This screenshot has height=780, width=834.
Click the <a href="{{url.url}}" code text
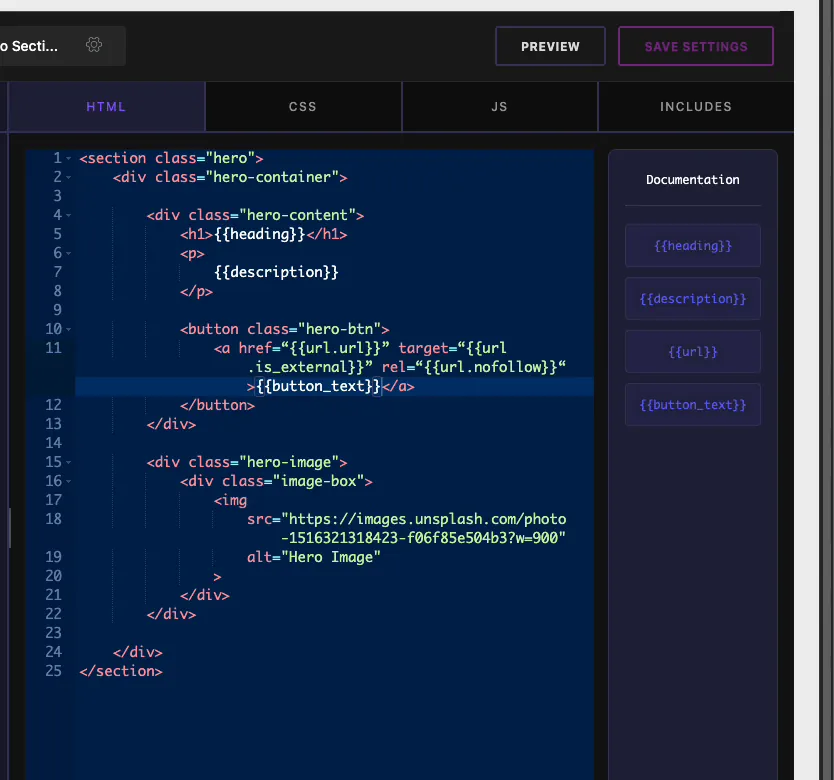point(302,348)
